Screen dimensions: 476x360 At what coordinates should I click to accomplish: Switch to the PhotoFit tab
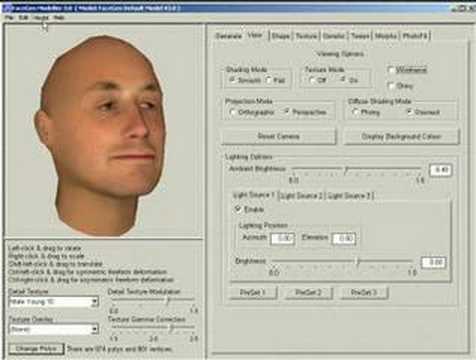415,36
